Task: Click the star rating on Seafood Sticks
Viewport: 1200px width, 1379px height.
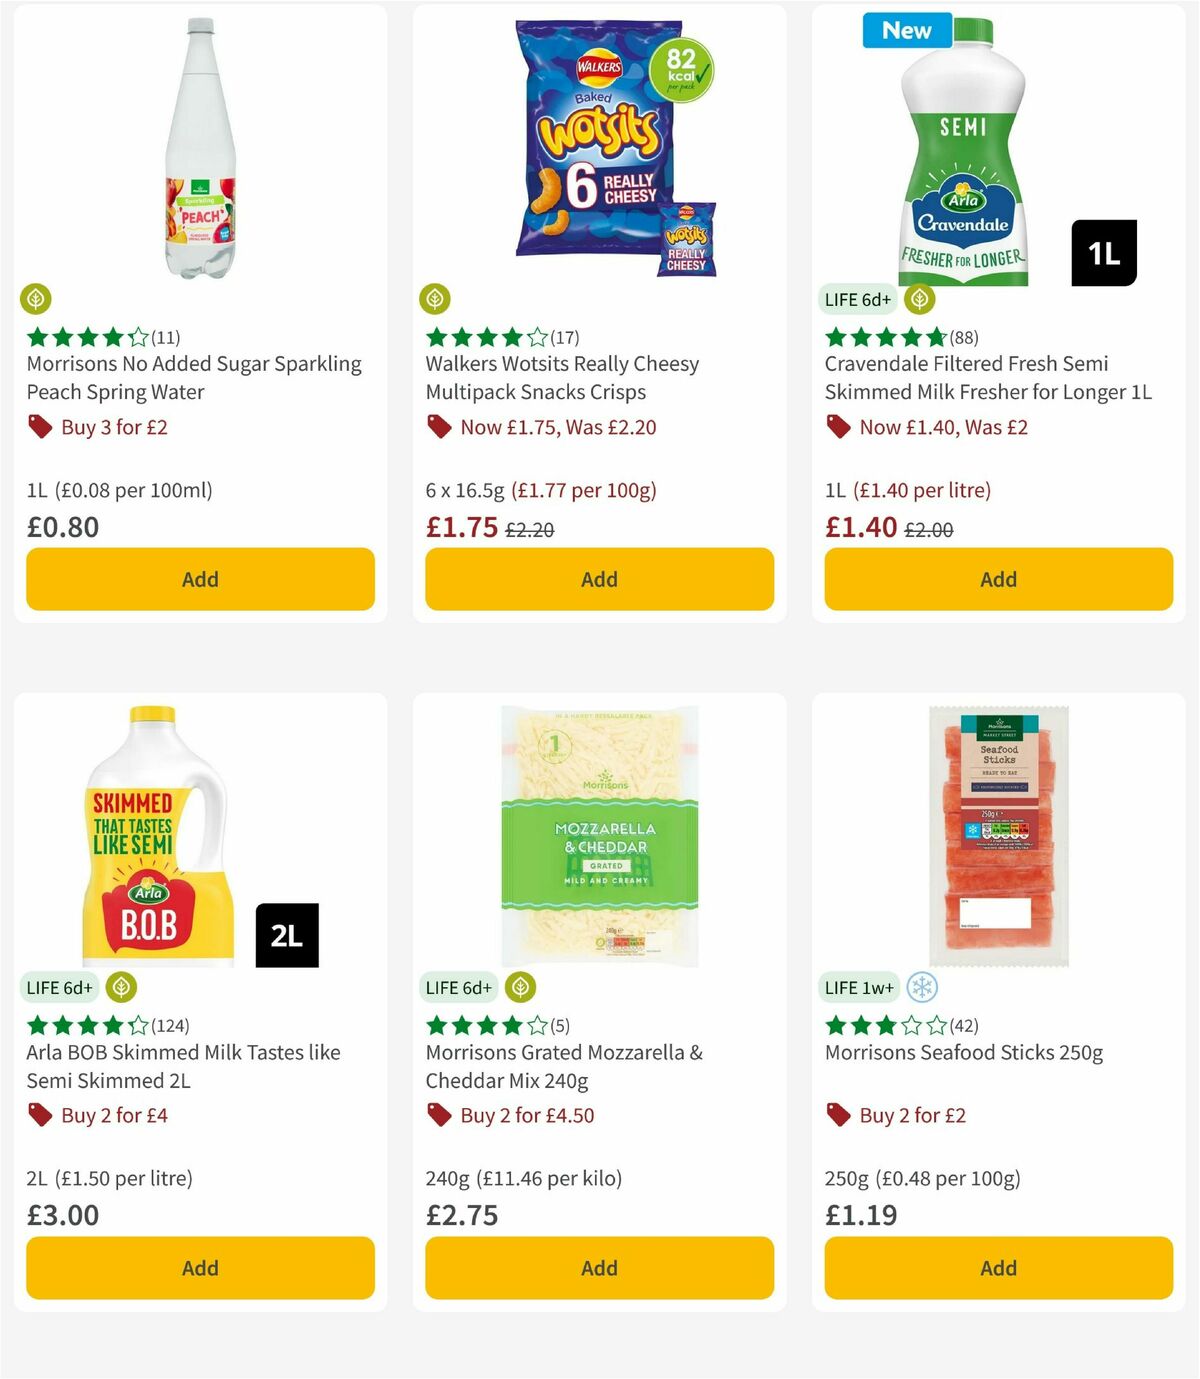Action: coord(900,1025)
